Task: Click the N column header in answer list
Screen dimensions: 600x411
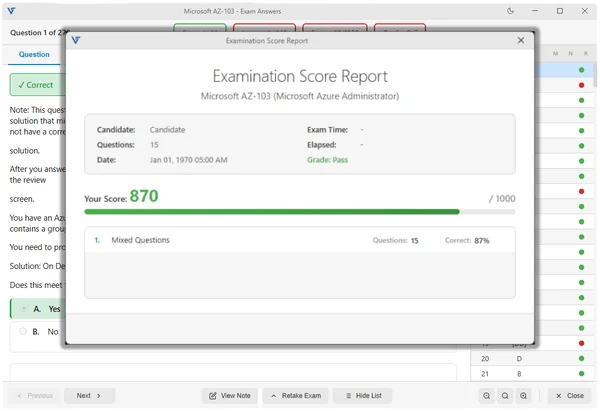Action: [571, 54]
